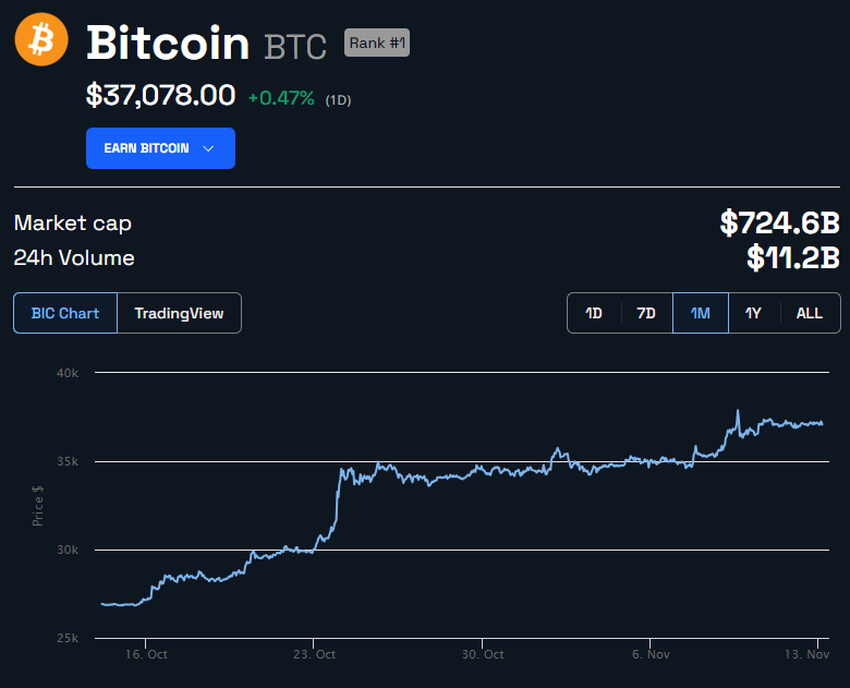The width and height of the screenshot is (850, 688).
Task: Switch to the TradingView chart tab
Action: (179, 312)
